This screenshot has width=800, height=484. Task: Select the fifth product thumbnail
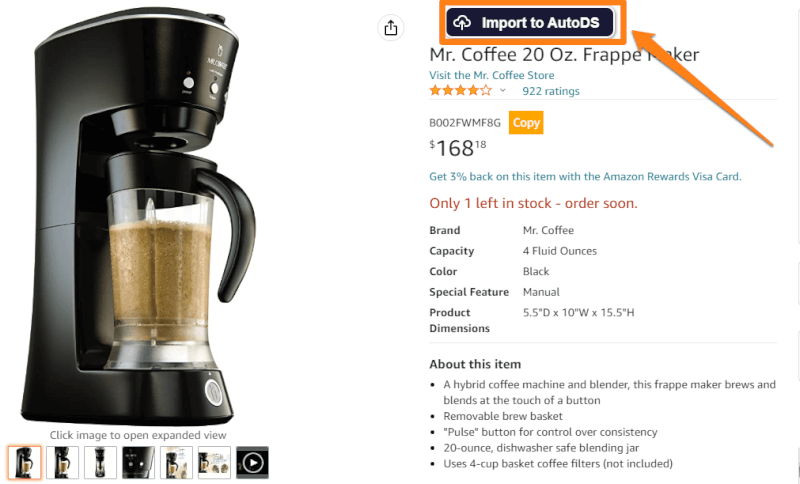(177, 463)
